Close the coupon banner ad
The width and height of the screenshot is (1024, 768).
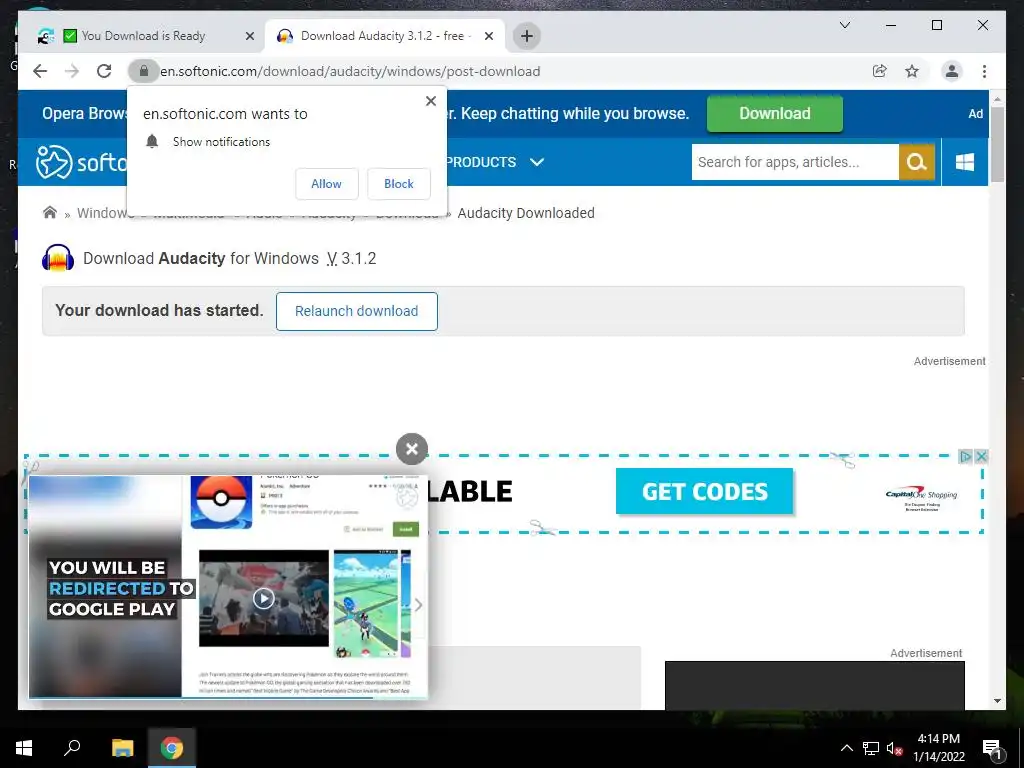(980, 456)
